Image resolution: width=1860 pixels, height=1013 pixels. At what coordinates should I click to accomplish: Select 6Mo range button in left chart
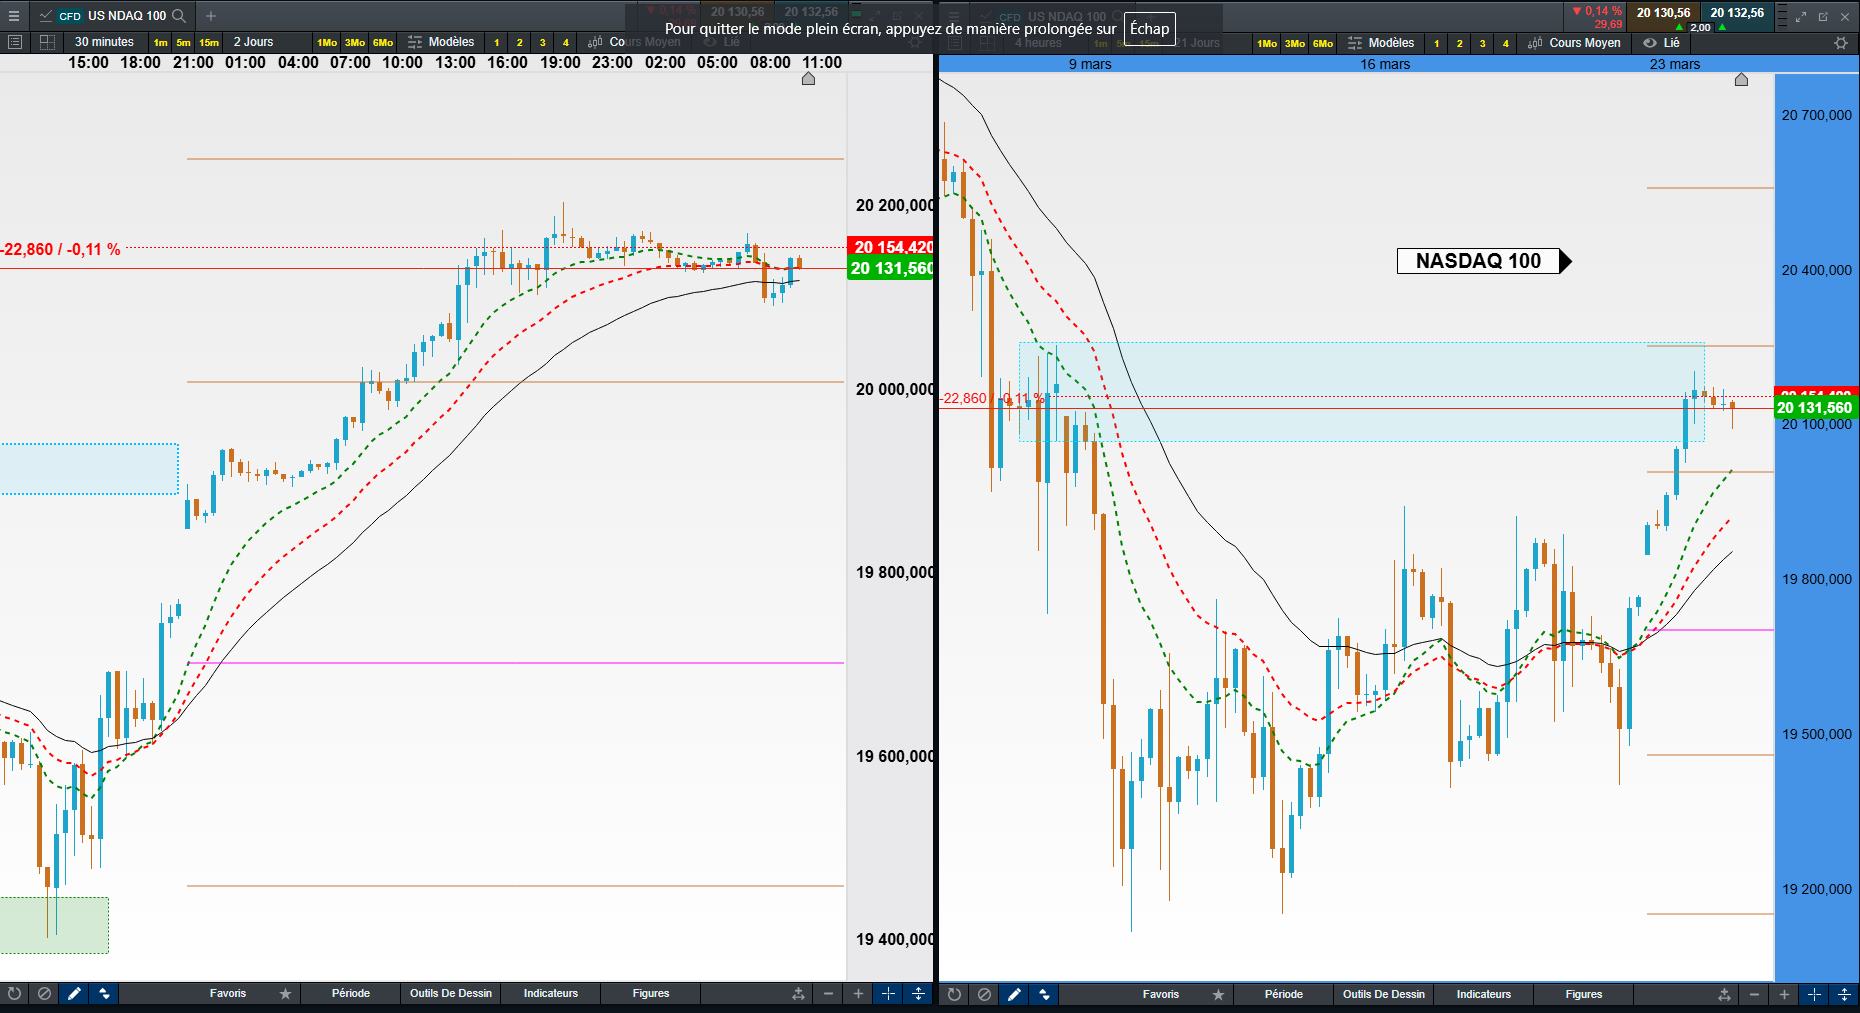pos(383,43)
